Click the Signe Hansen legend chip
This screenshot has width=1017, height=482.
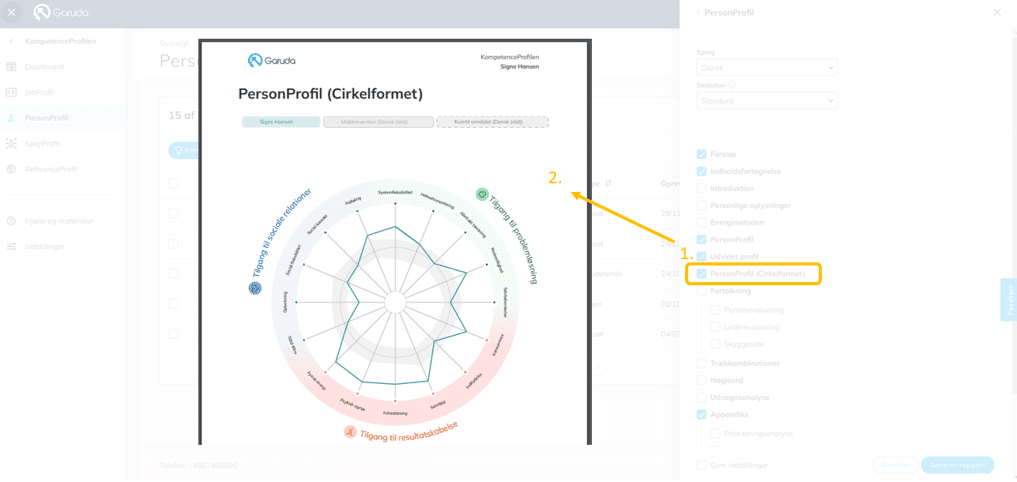click(281, 122)
